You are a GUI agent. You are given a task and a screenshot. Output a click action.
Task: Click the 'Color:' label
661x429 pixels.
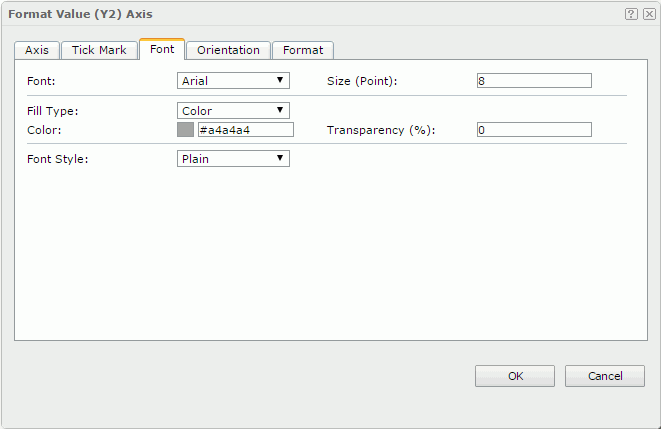coord(44,130)
